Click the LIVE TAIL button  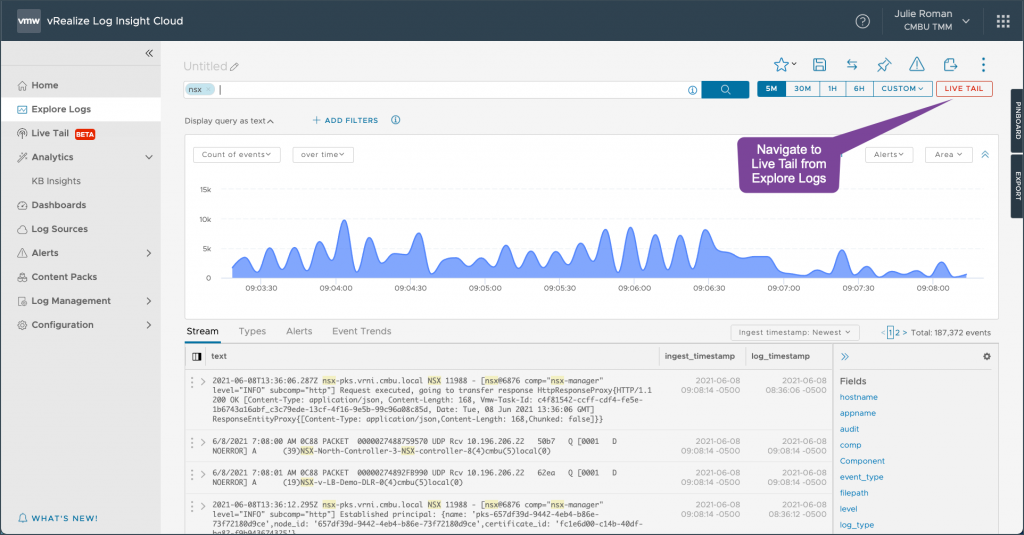tap(964, 89)
